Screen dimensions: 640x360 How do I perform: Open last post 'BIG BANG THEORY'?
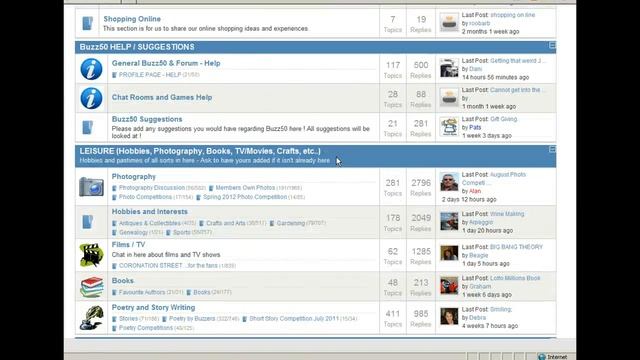click(516, 247)
